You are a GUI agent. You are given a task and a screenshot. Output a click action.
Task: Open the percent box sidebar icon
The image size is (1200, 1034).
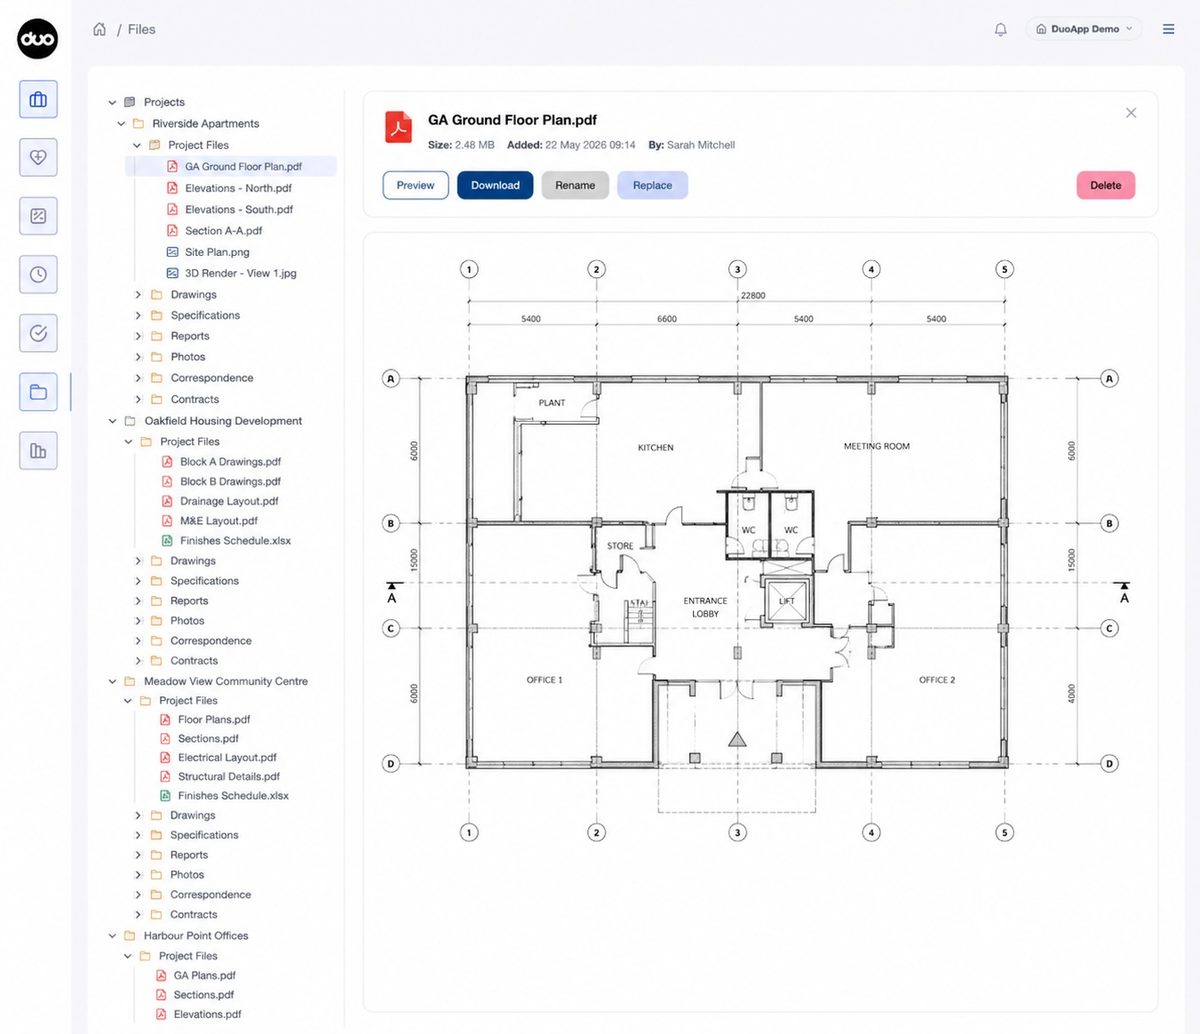click(38, 216)
